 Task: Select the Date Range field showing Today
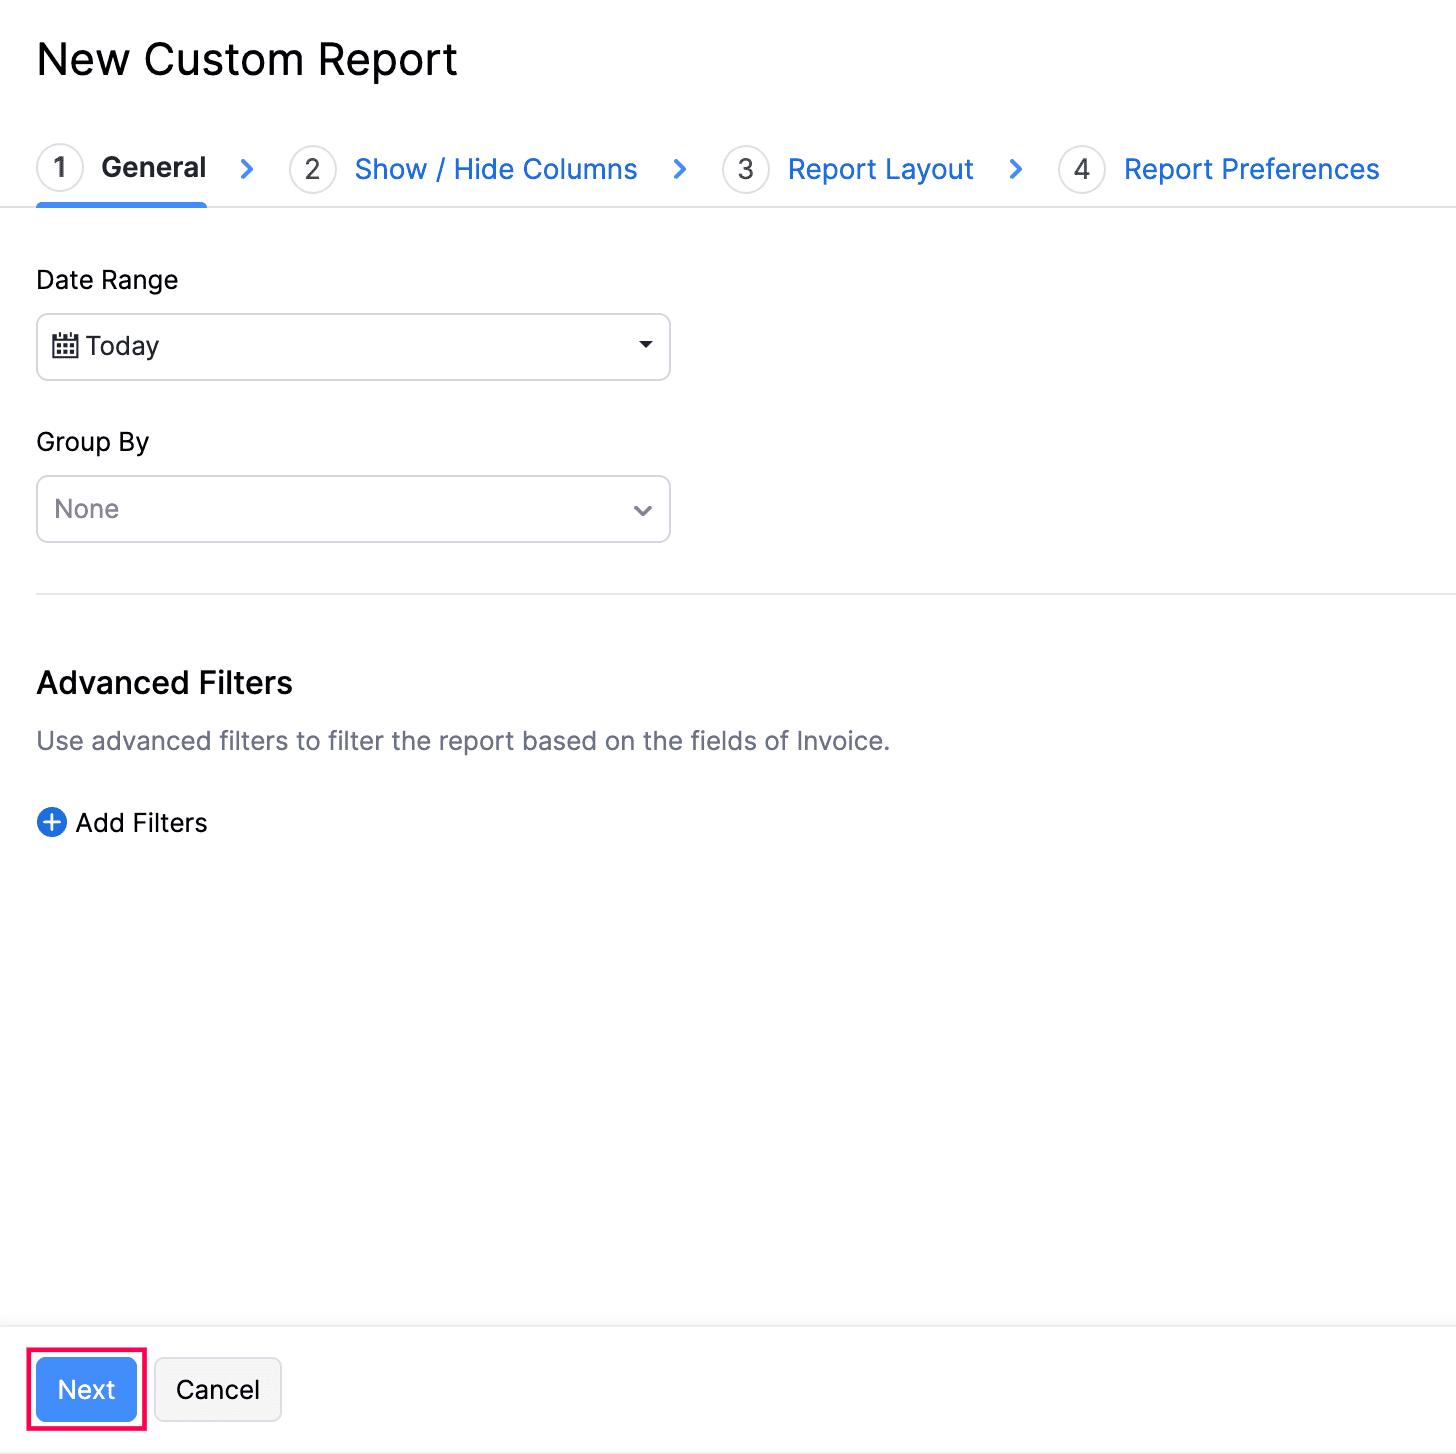coord(352,346)
